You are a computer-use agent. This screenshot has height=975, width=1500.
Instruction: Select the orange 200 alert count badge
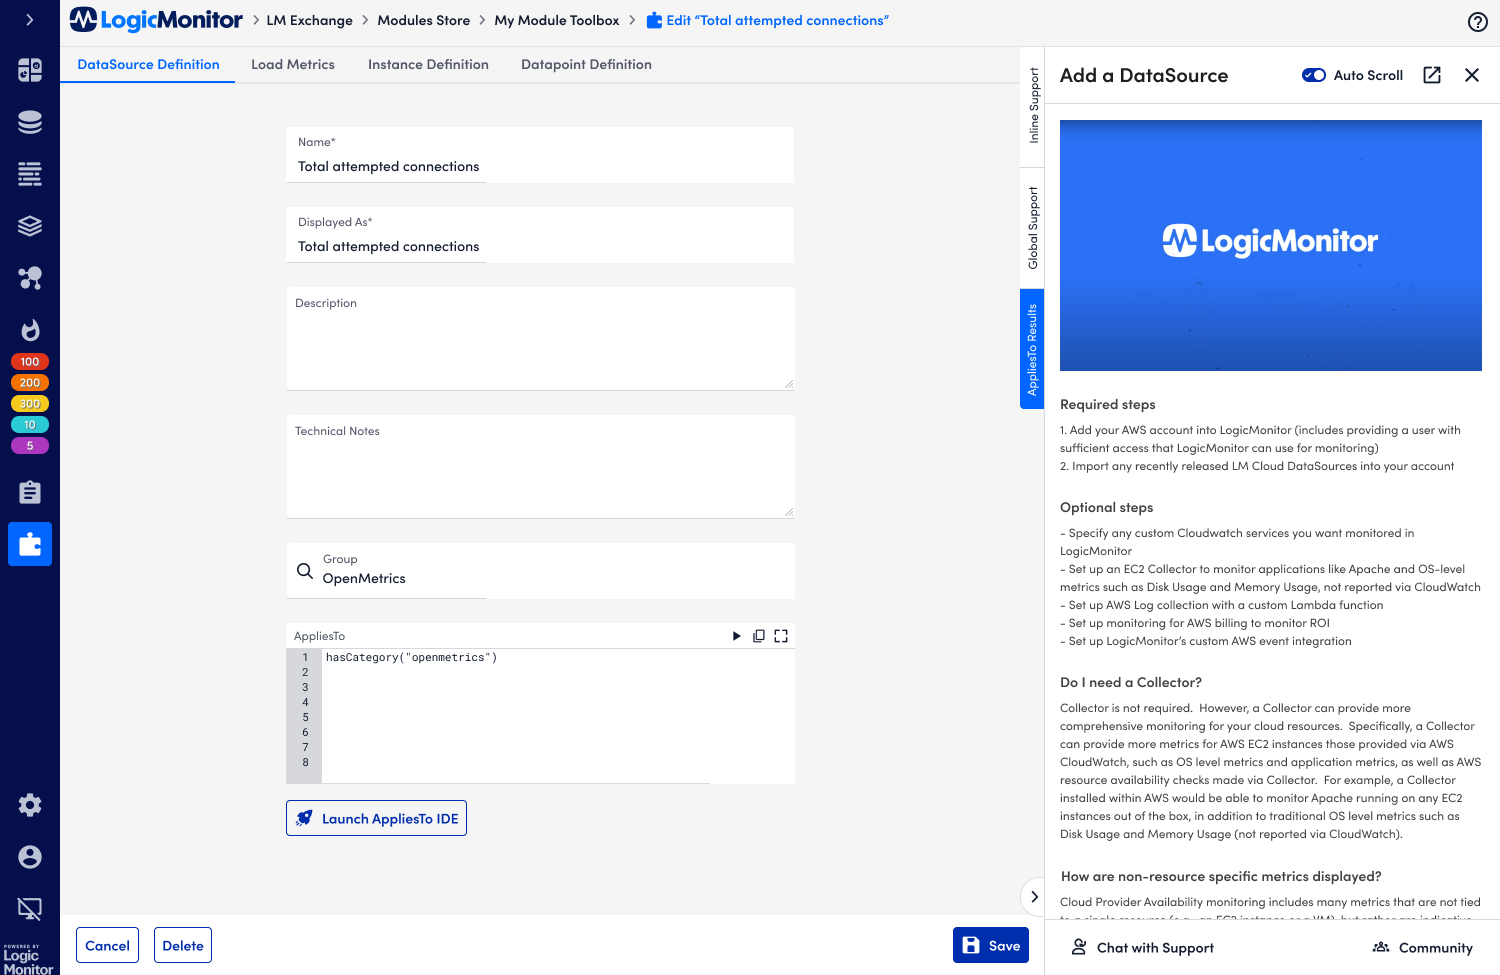click(x=30, y=383)
